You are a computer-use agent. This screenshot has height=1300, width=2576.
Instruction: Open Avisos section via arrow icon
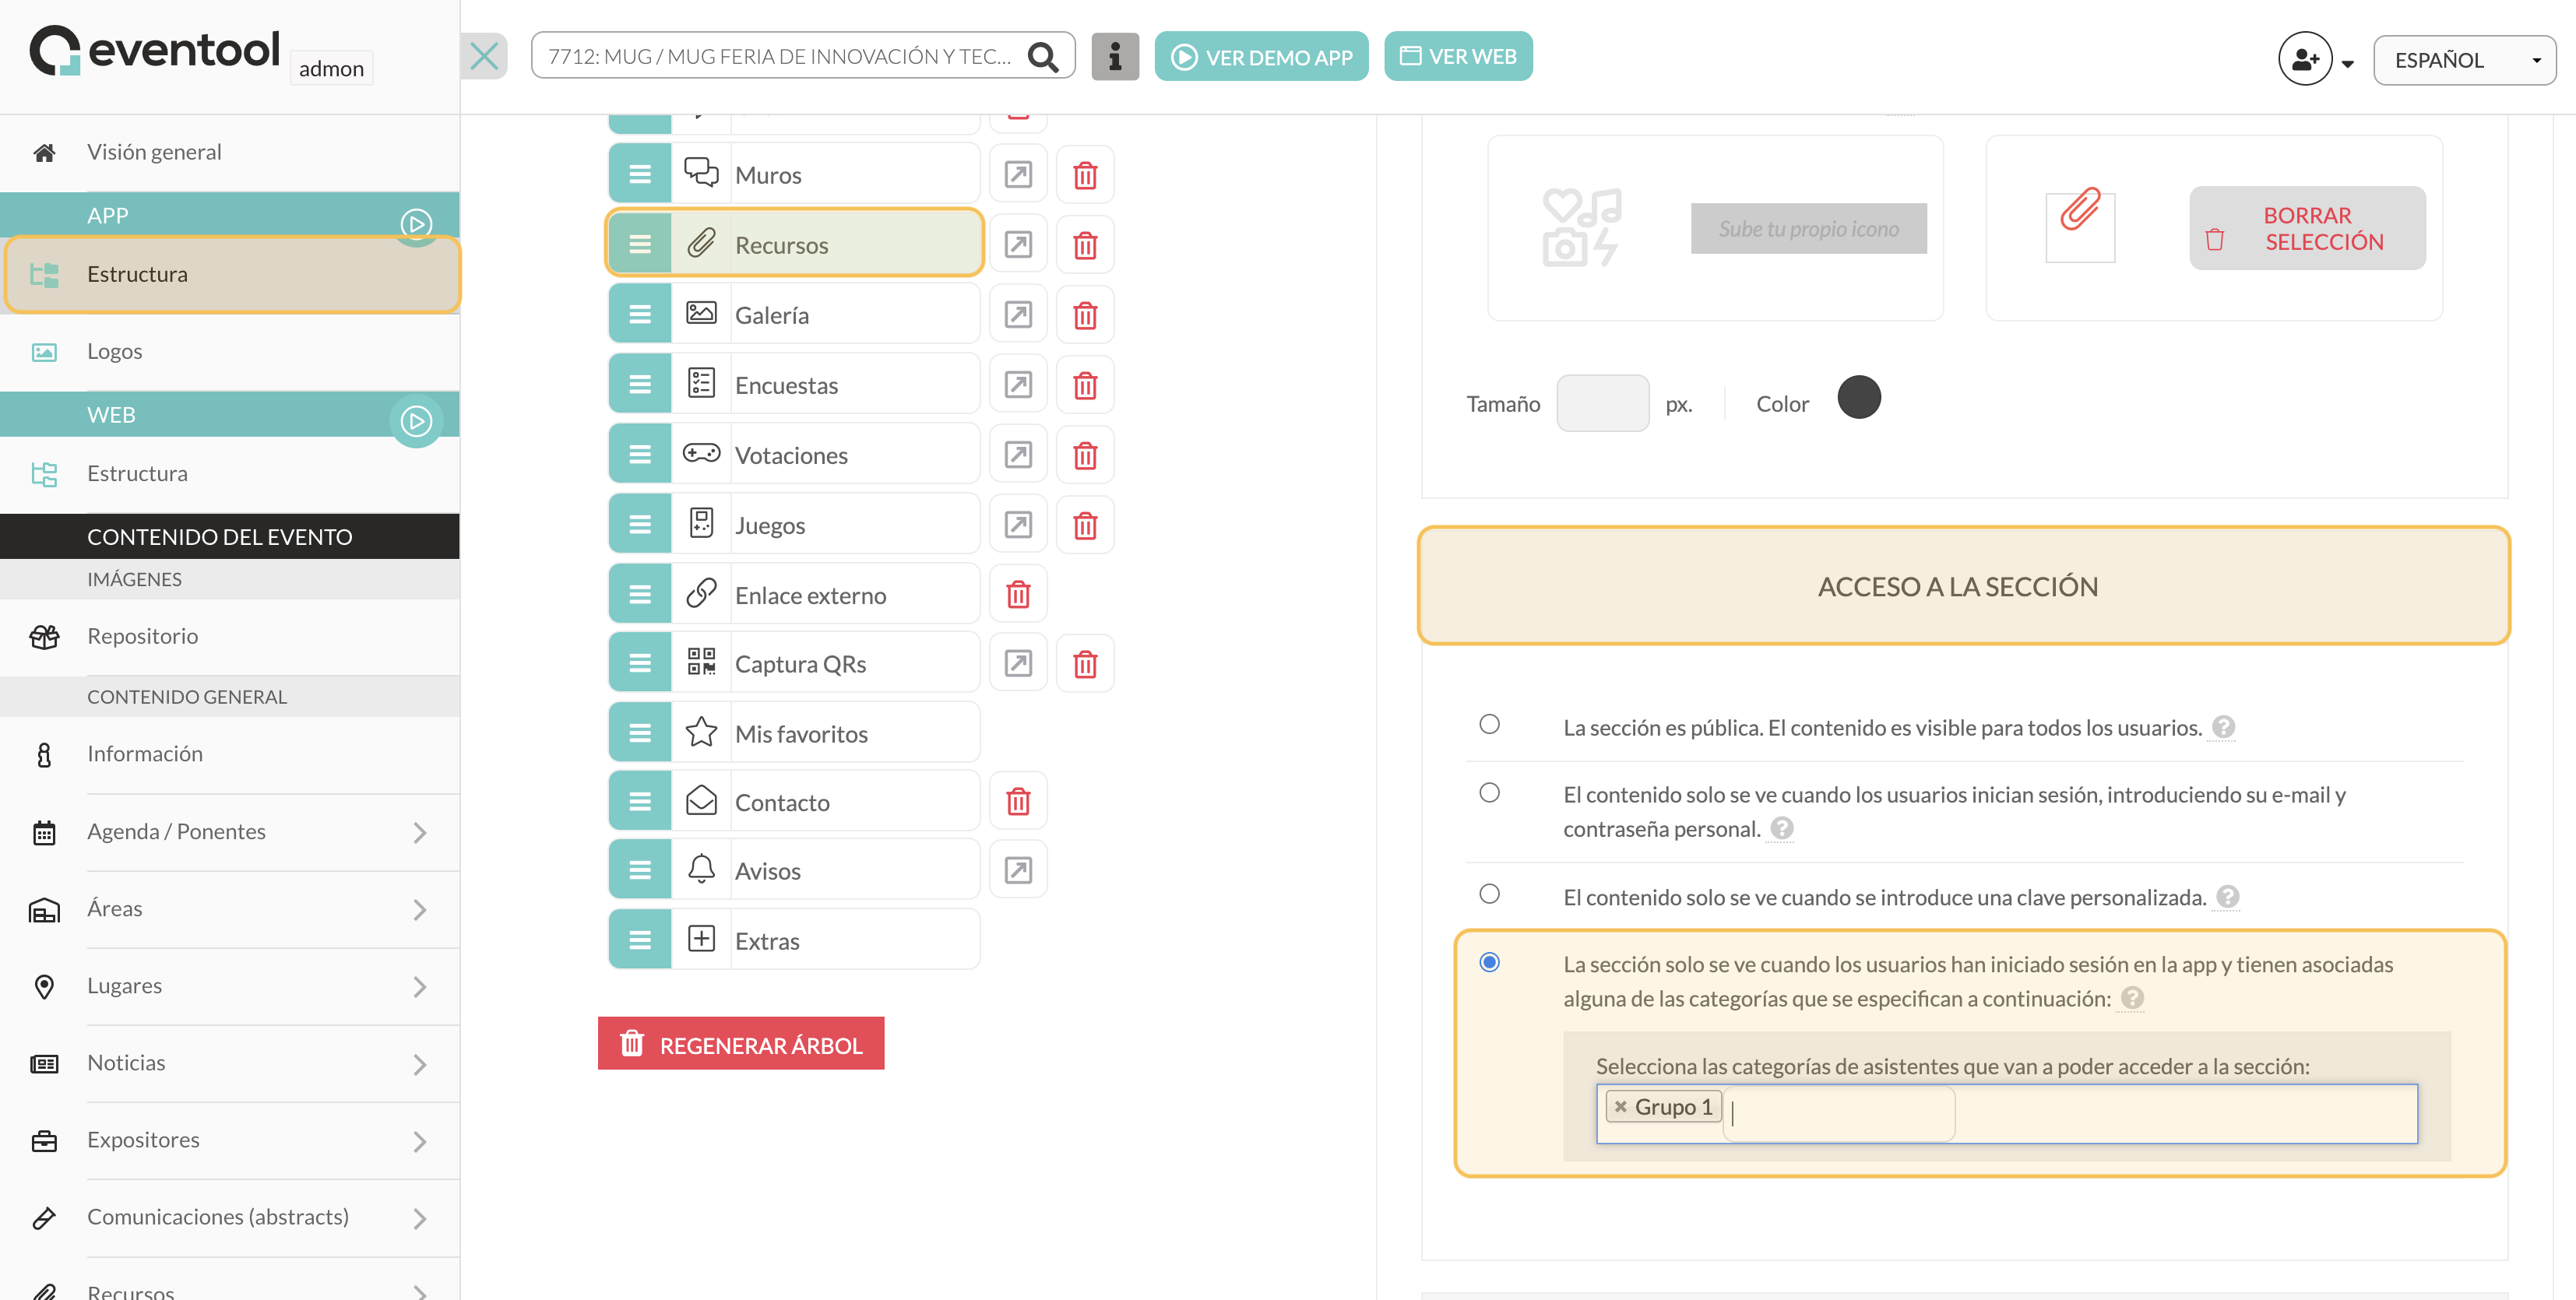pos(1018,871)
